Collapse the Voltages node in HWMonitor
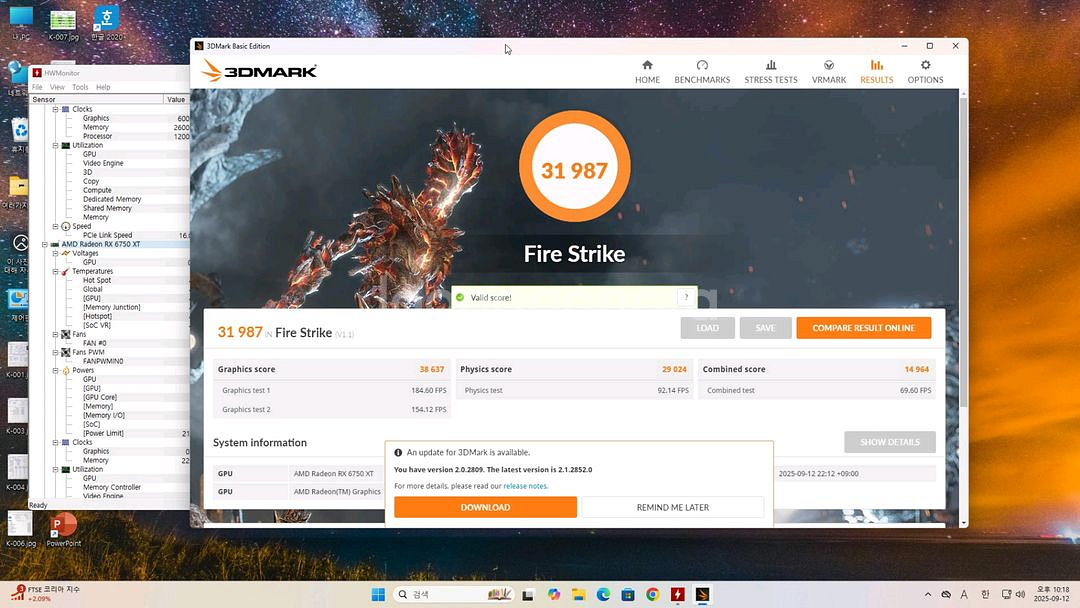 click(55, 253)
